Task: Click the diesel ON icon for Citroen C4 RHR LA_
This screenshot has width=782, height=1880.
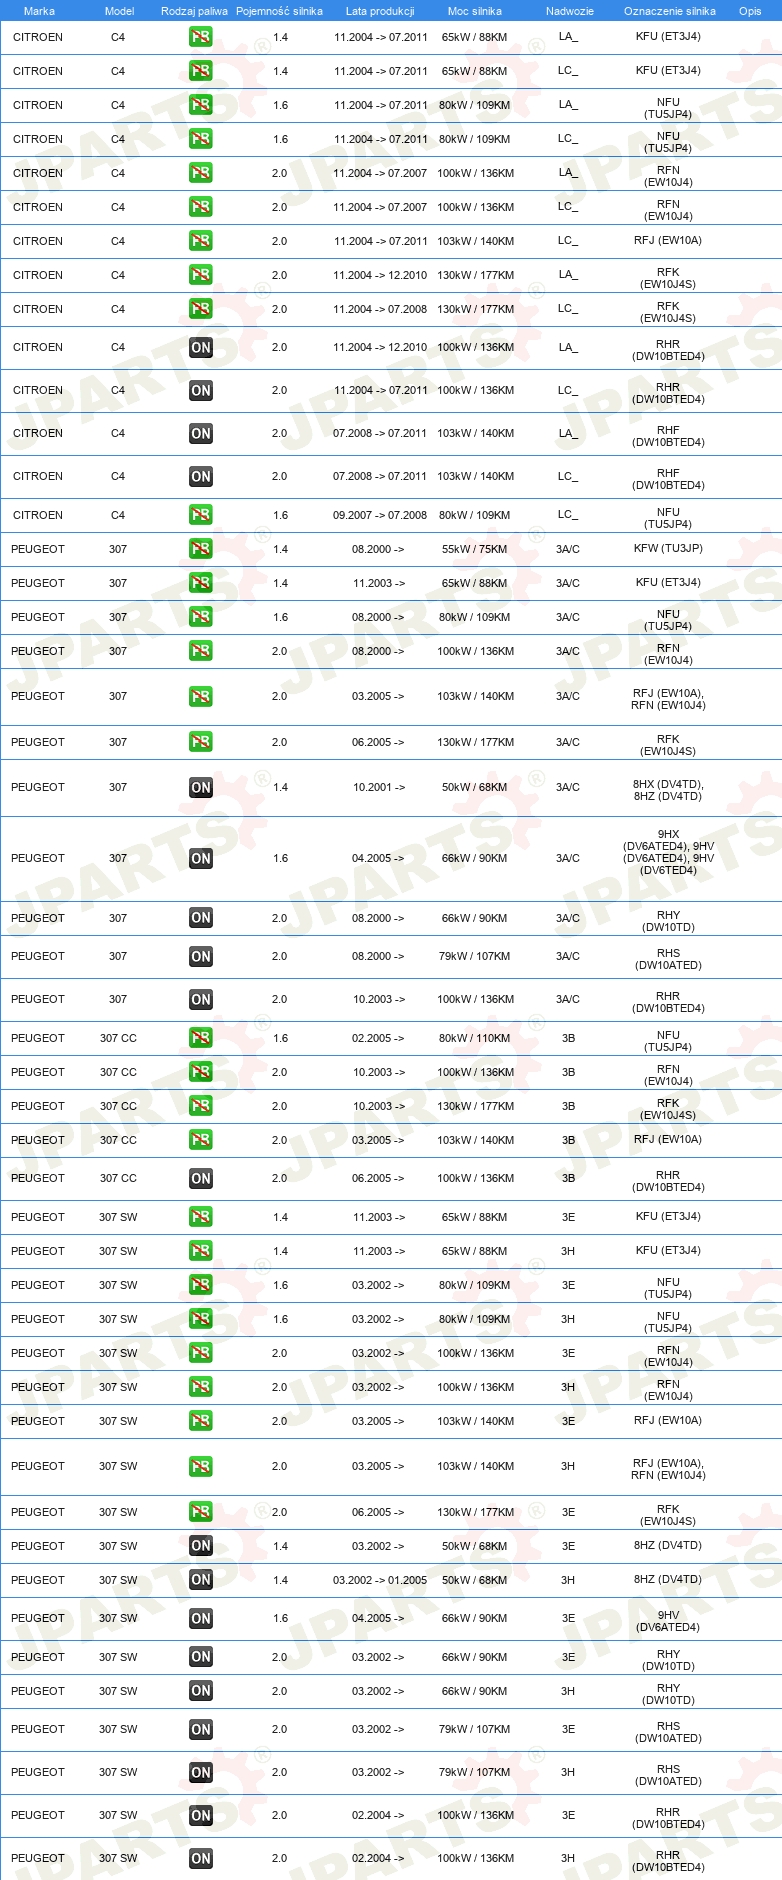Action: click(x=200, y=348)
